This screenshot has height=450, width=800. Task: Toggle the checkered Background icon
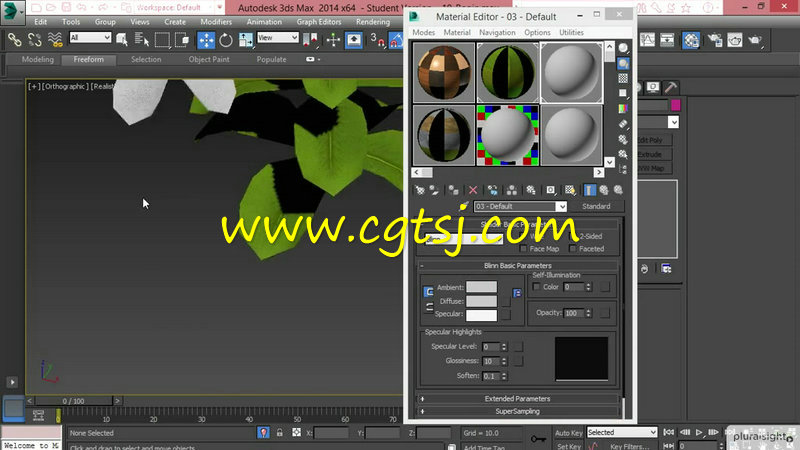pyautogui.click(x=623, y=78)
